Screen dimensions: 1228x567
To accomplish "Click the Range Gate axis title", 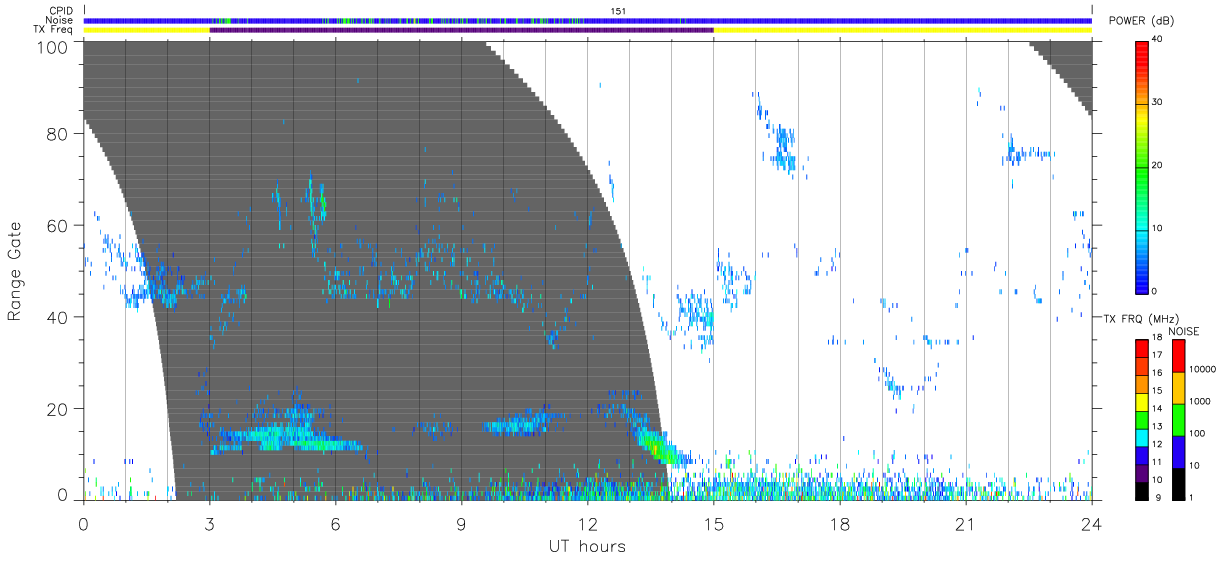I will pos(15,271).
